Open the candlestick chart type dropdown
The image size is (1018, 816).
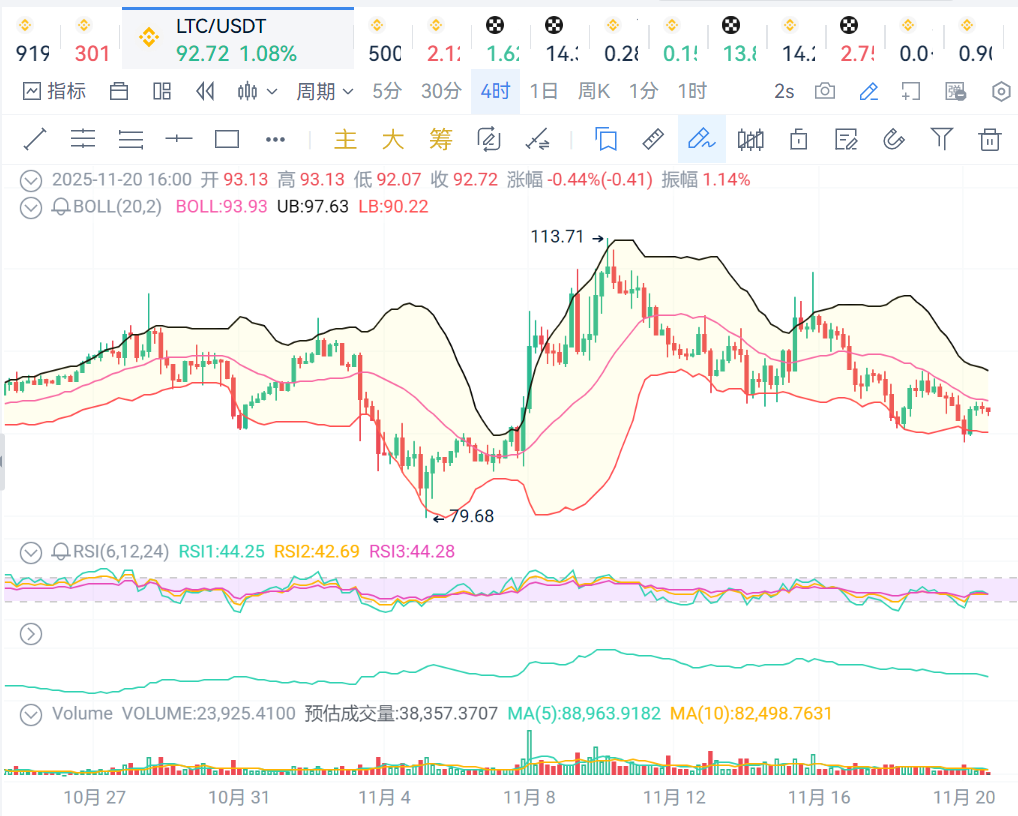pos(256,92)
